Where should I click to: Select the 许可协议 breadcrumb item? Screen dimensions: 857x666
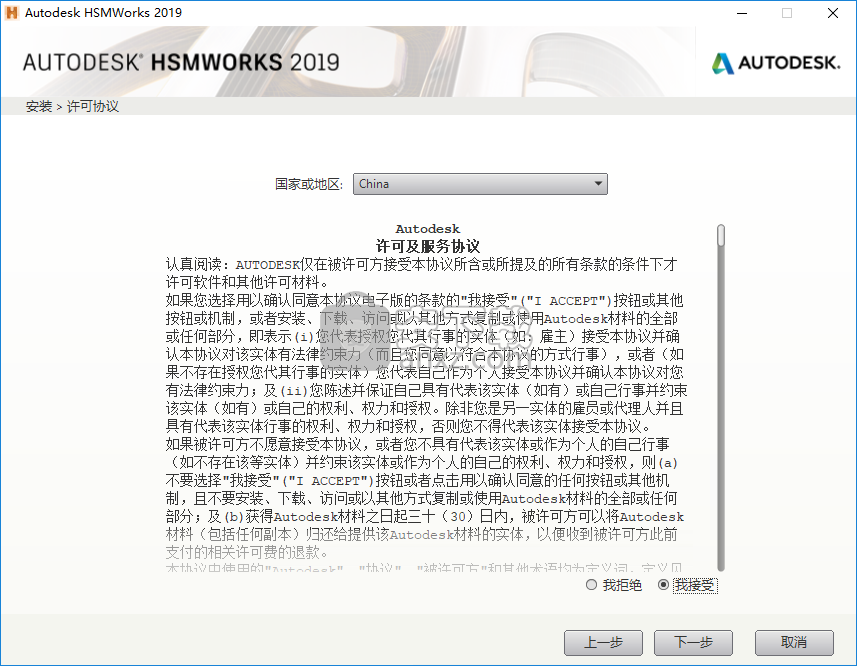pyautogui.click(x=93, y=106)
